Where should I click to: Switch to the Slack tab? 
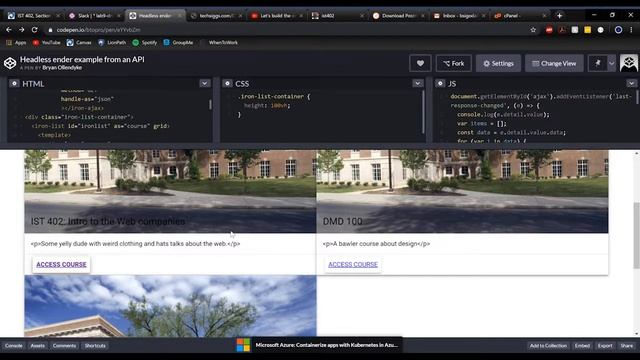click(94, 16)
